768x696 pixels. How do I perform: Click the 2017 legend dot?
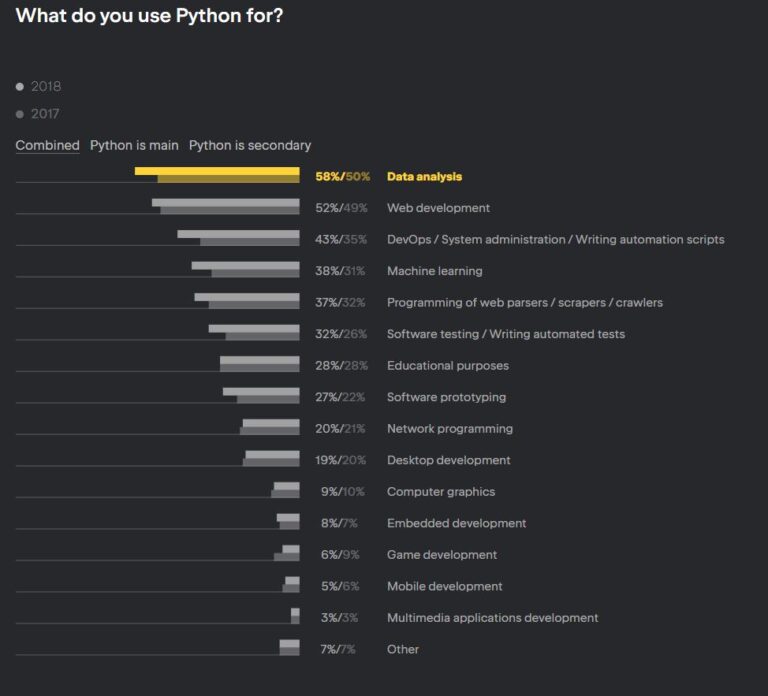click(20, 114)
